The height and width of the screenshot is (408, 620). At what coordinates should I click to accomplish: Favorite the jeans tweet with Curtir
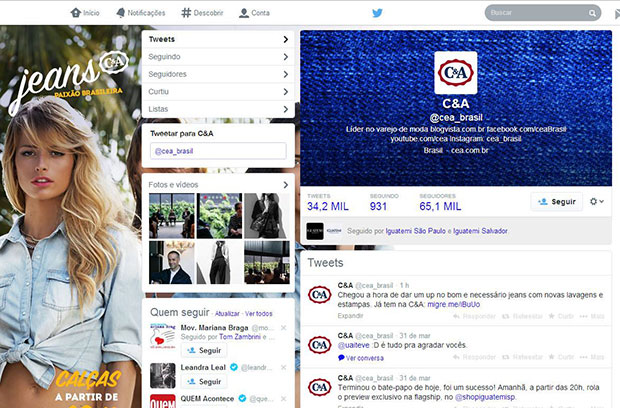click(x=561, y=316)
